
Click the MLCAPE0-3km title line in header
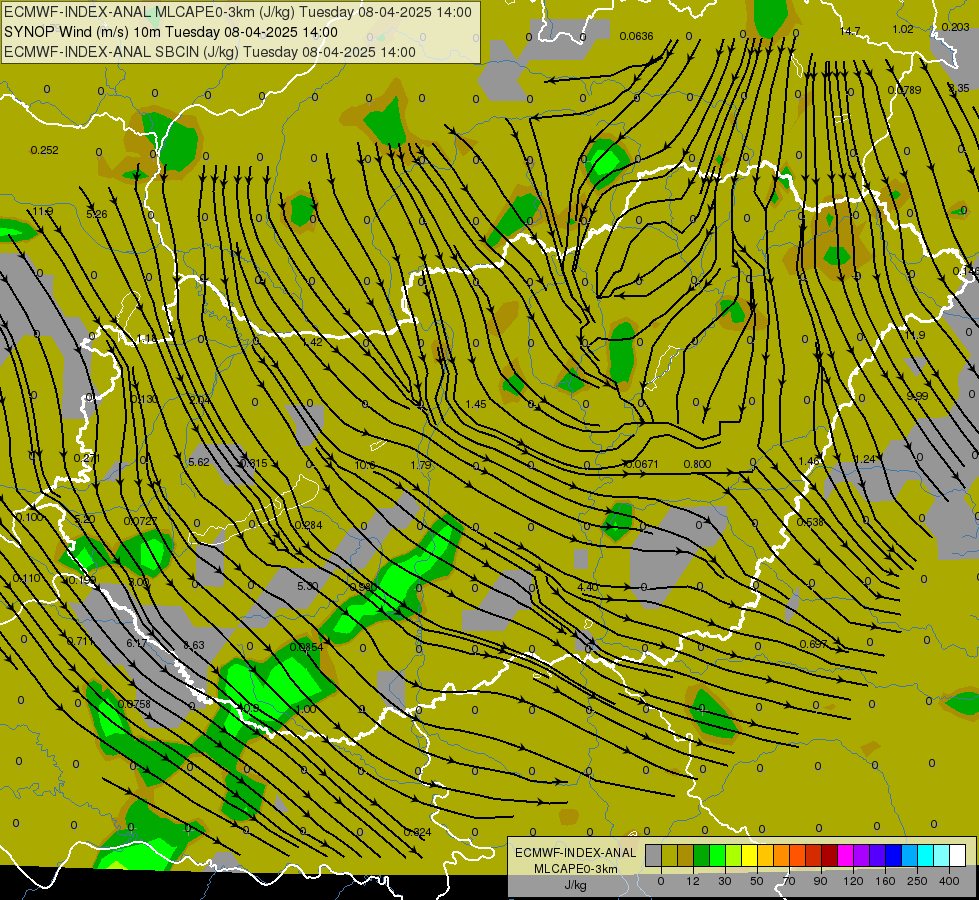(238, 12)
